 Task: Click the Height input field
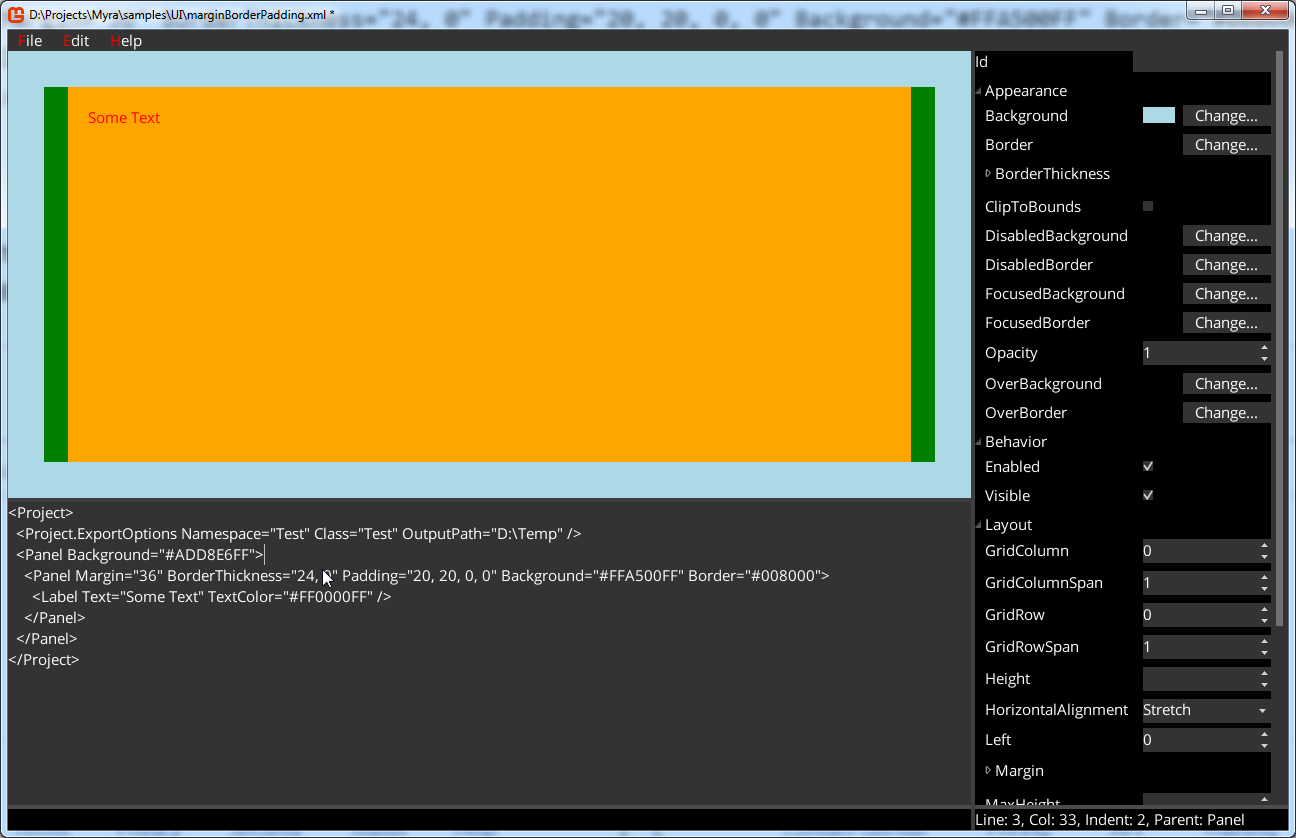tap(1199, 679)
